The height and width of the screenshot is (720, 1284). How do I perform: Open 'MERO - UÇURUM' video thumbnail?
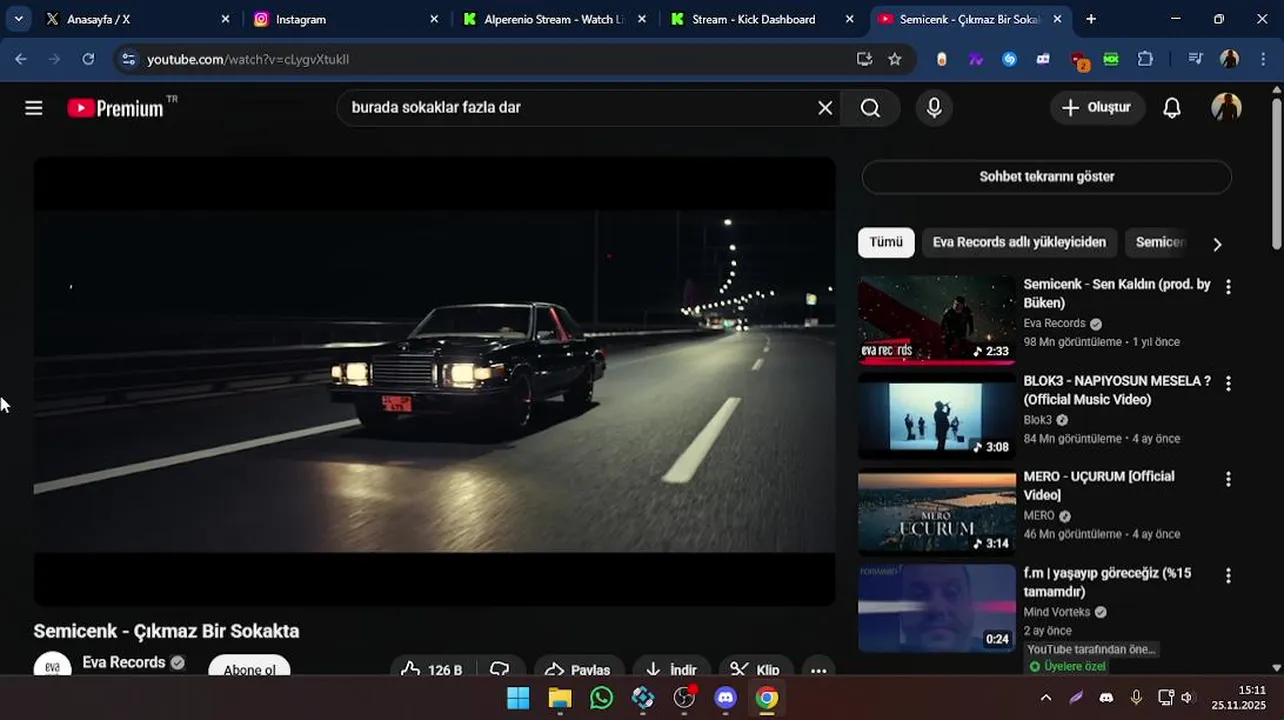pyautogui.click(x=936, y=512)
